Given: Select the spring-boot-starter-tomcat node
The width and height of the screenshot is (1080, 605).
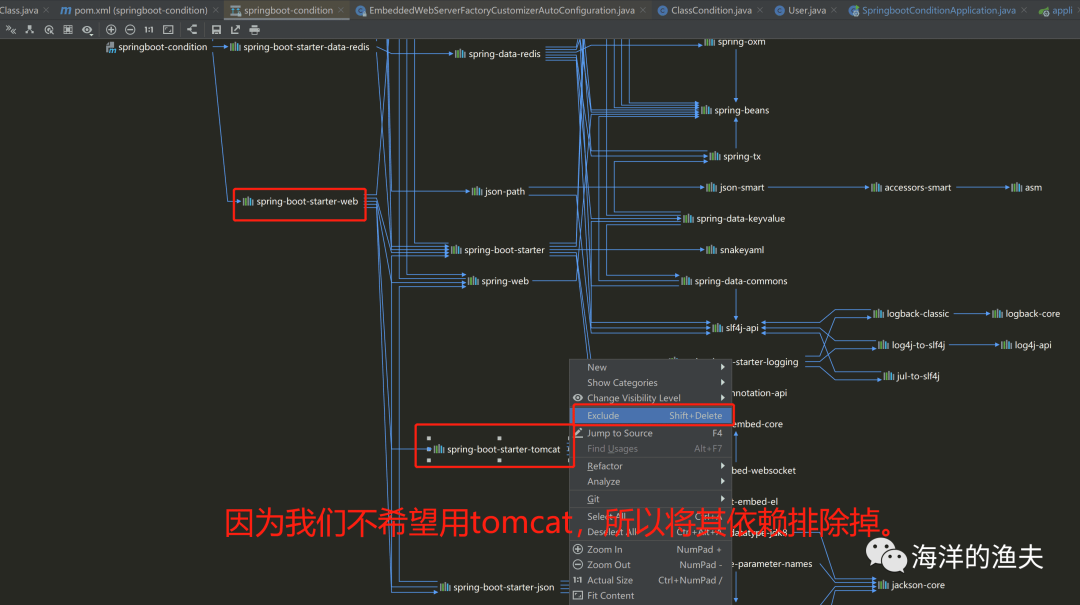Looking at the screenshot, I should coord(497,449).
